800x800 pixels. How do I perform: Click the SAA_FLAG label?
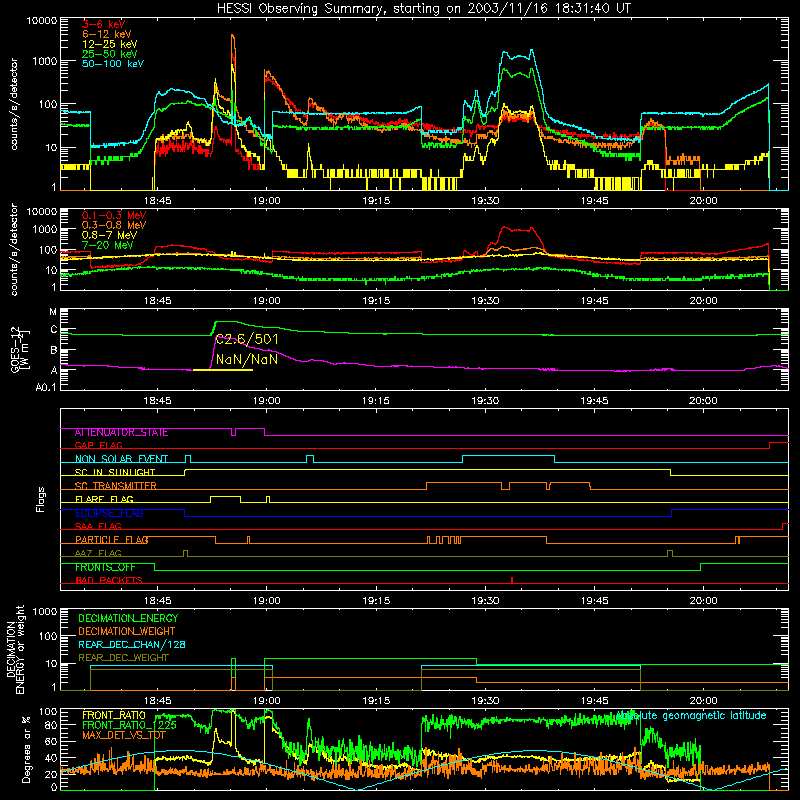98,526
